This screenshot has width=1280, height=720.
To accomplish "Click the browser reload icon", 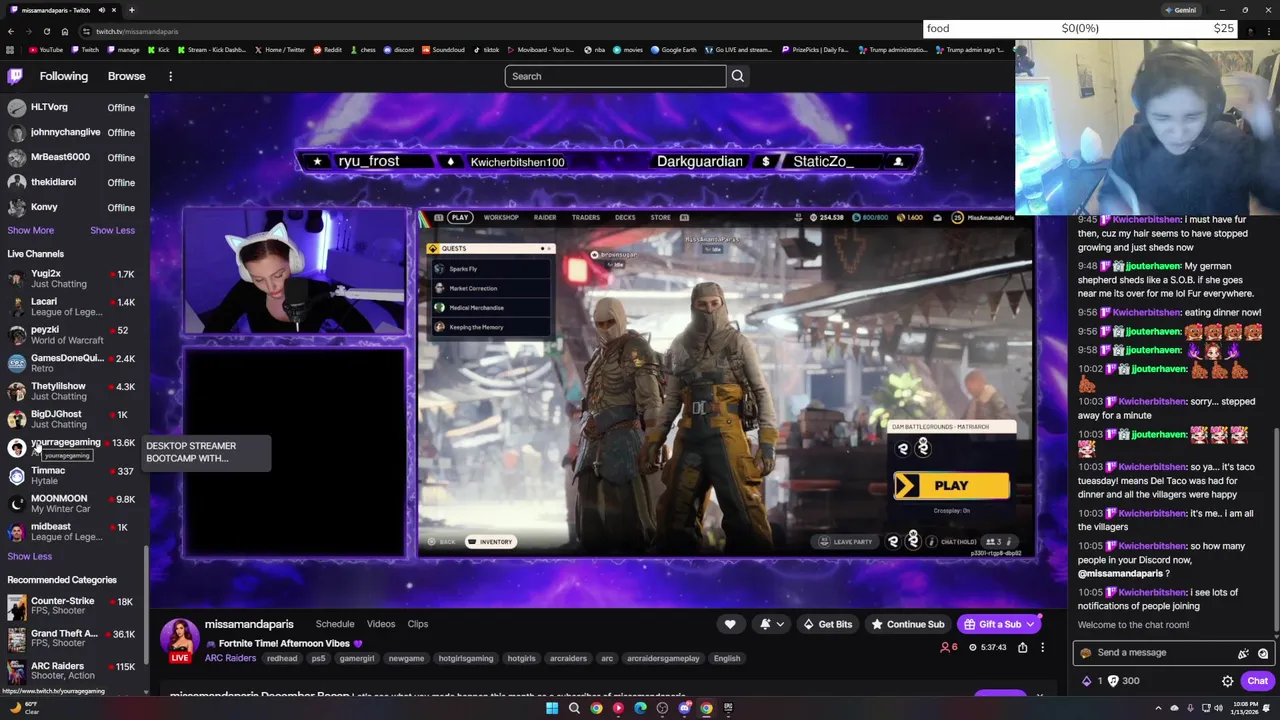I will (46, 31).
